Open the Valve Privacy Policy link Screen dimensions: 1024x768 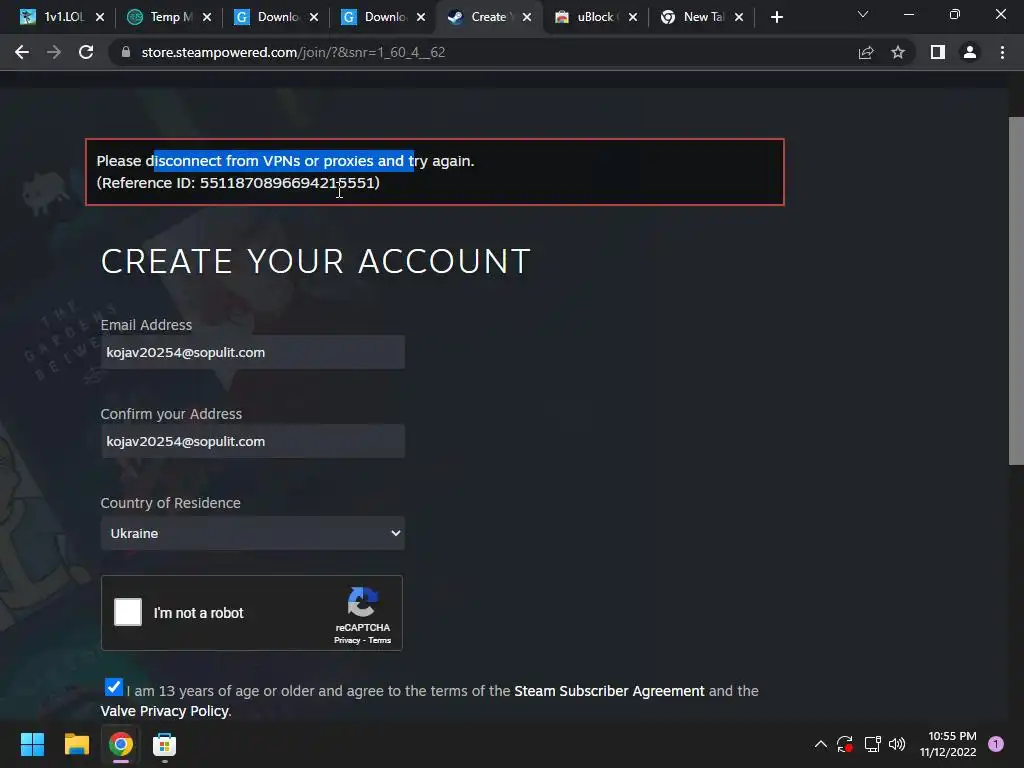click(164, 711)
